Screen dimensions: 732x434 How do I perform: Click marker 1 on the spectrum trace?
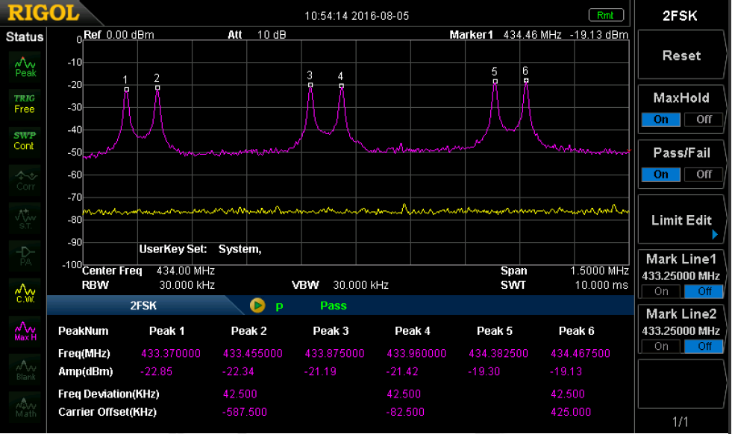126,89
